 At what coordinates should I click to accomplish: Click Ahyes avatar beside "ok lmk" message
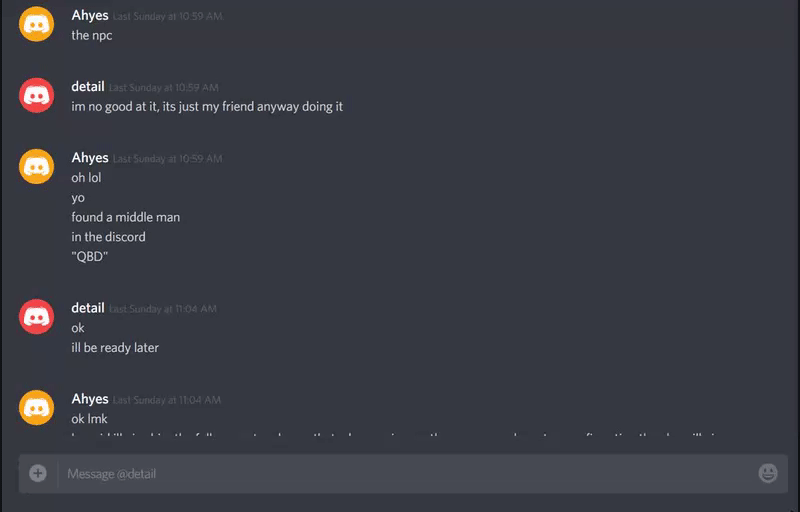click(36, 407)
